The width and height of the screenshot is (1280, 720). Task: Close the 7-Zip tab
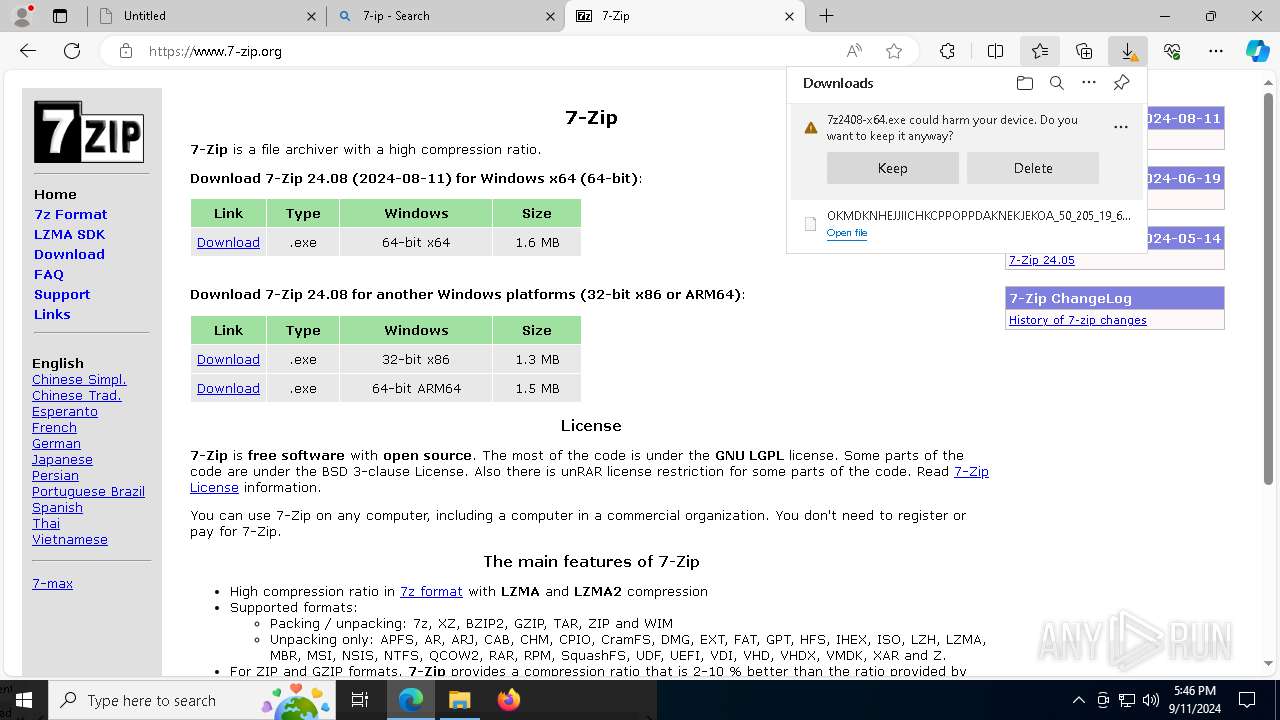(790, 16)
